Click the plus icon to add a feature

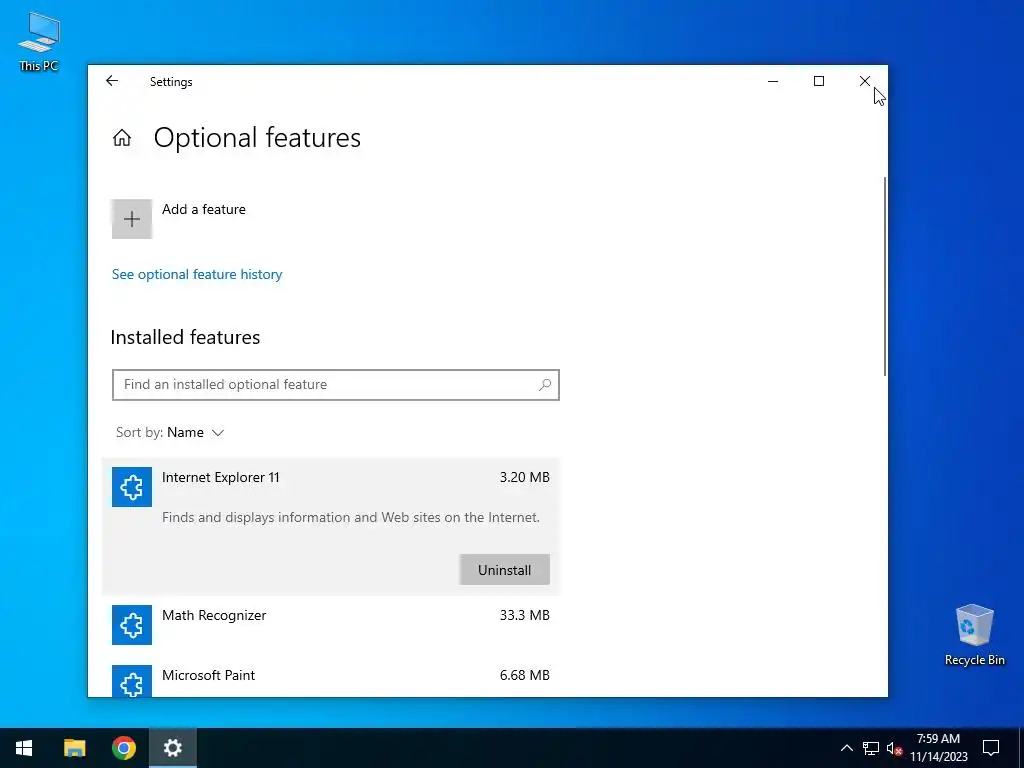point(132,219)
